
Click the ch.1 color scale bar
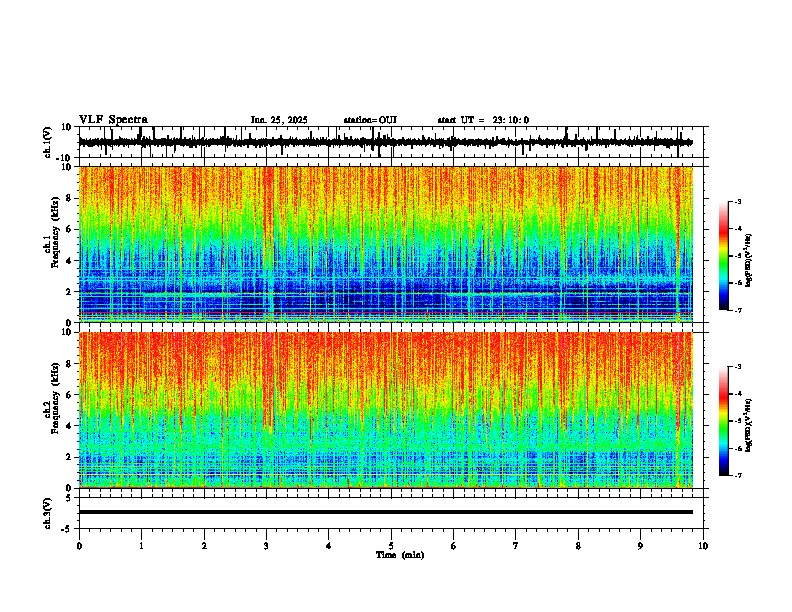point(724,256)
